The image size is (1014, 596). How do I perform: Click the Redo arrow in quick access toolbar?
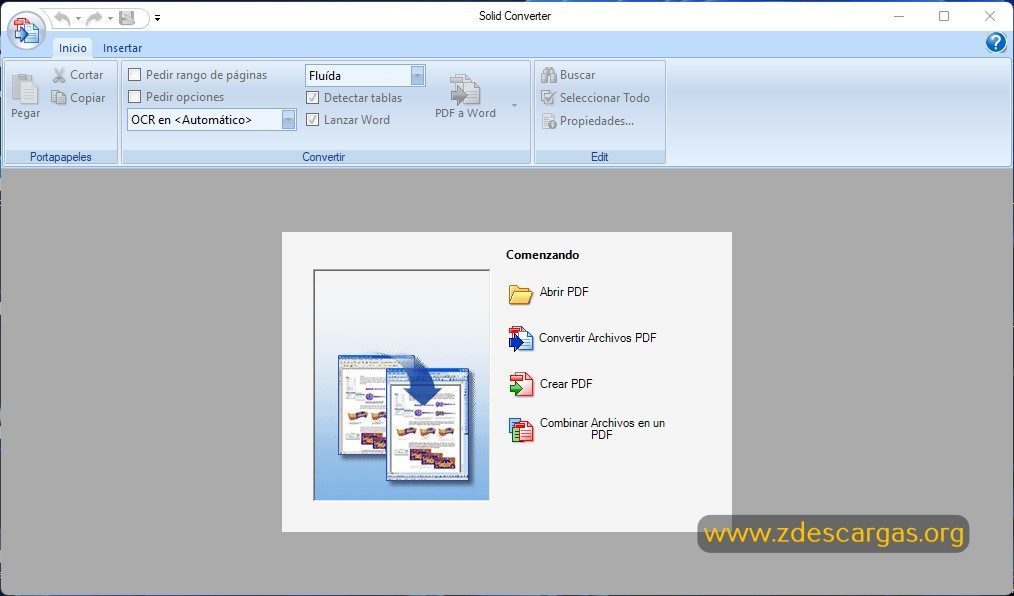pos(94,18)
